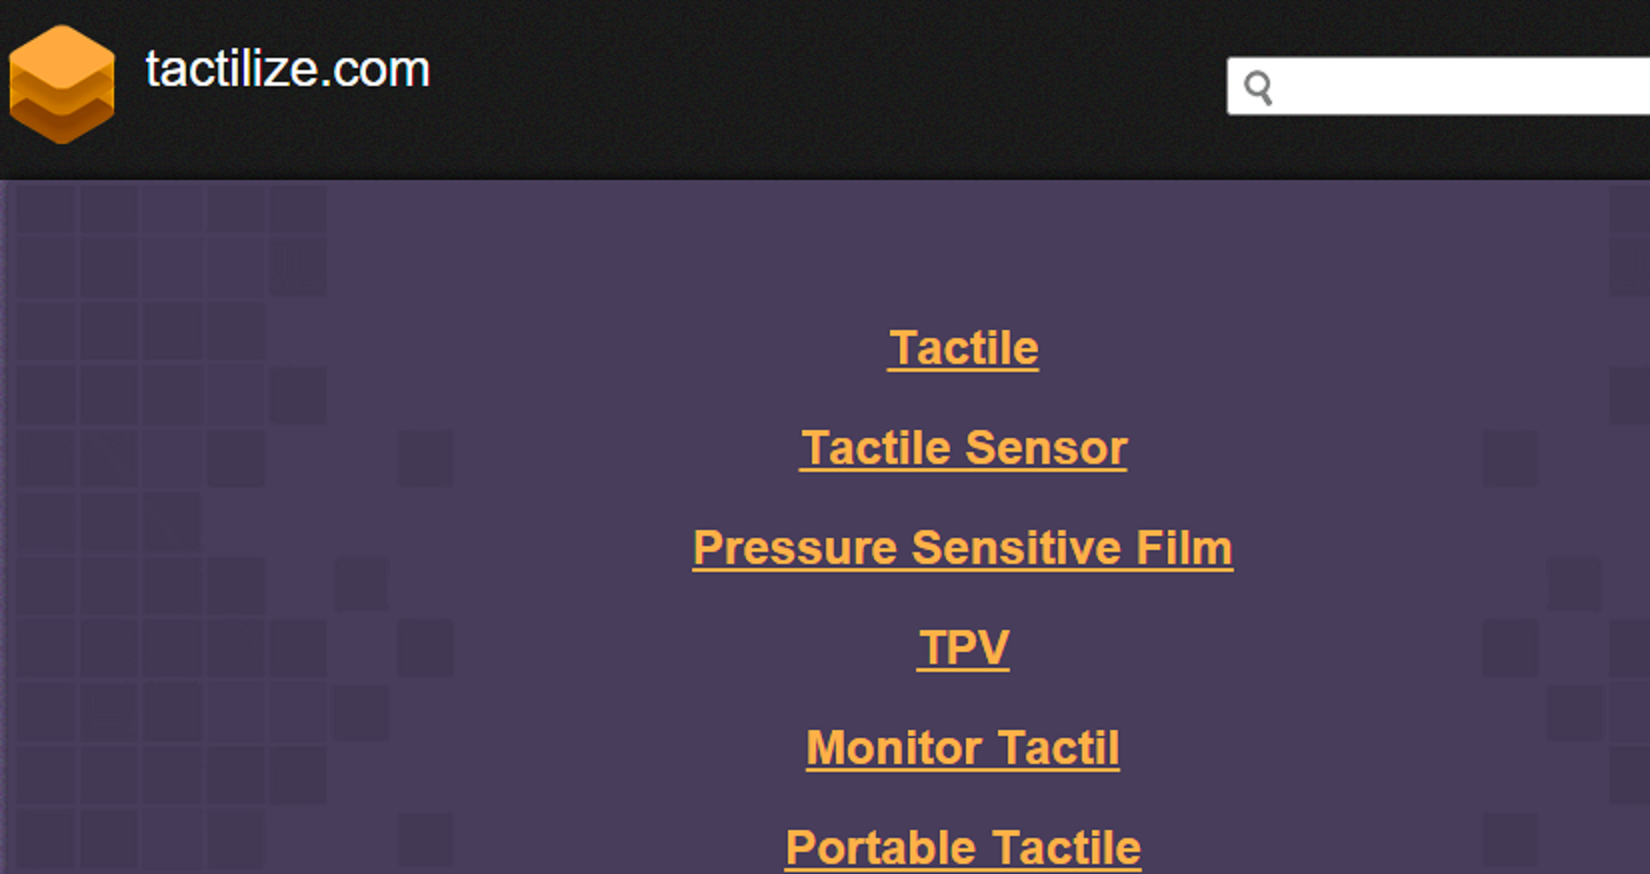The width and height of the screenshot is (1650, 874).
Task: Select the Portable Tactile link
Action: (x=962, y=847)
